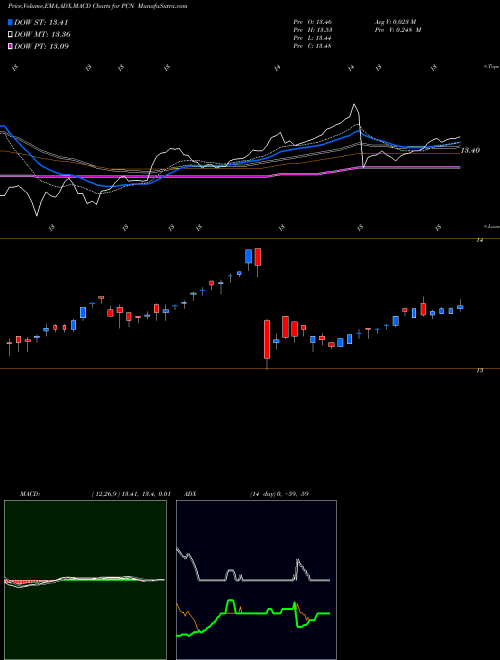Click the white DOW MT legend swatch
The width and height of the screenshot is (500, 660).
[x=11, y=35]
